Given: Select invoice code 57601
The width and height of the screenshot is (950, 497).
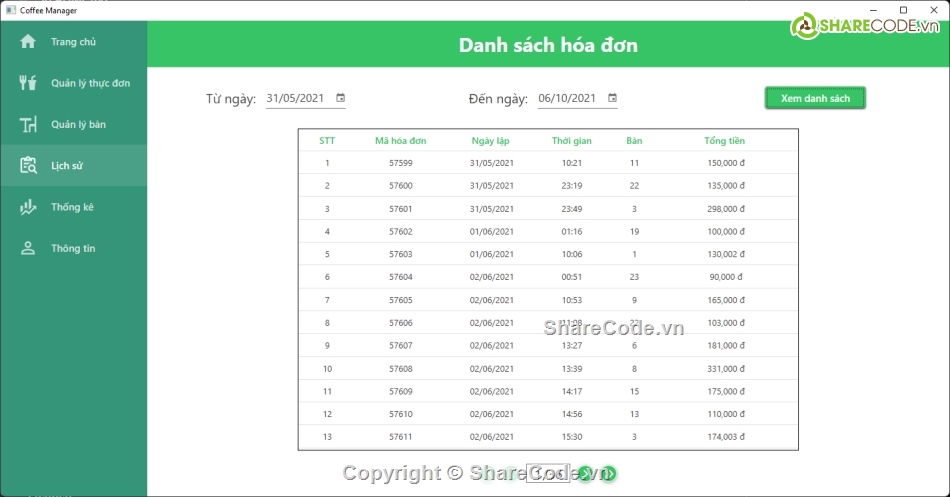Looking at the screenshot, I should click(400, 208).
